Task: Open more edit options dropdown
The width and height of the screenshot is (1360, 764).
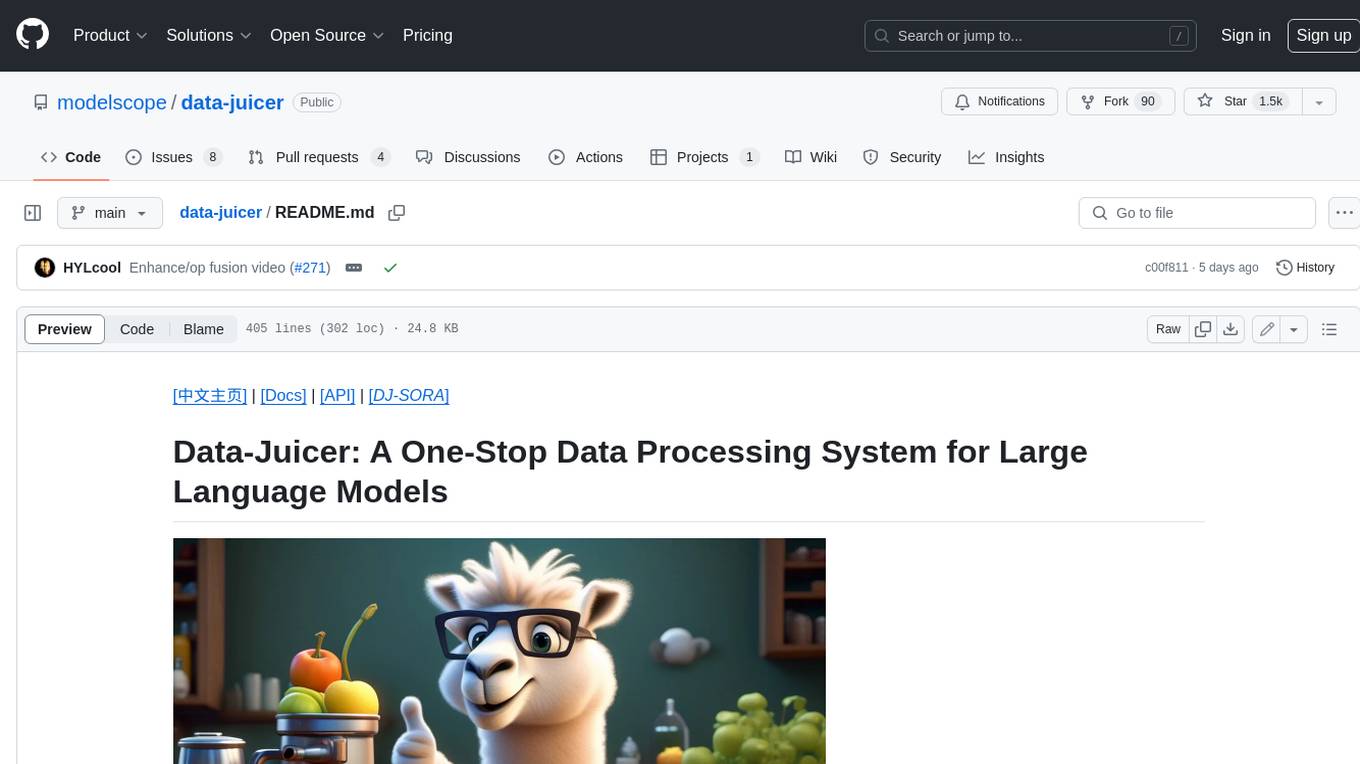Action: [x=1294, y=329]
